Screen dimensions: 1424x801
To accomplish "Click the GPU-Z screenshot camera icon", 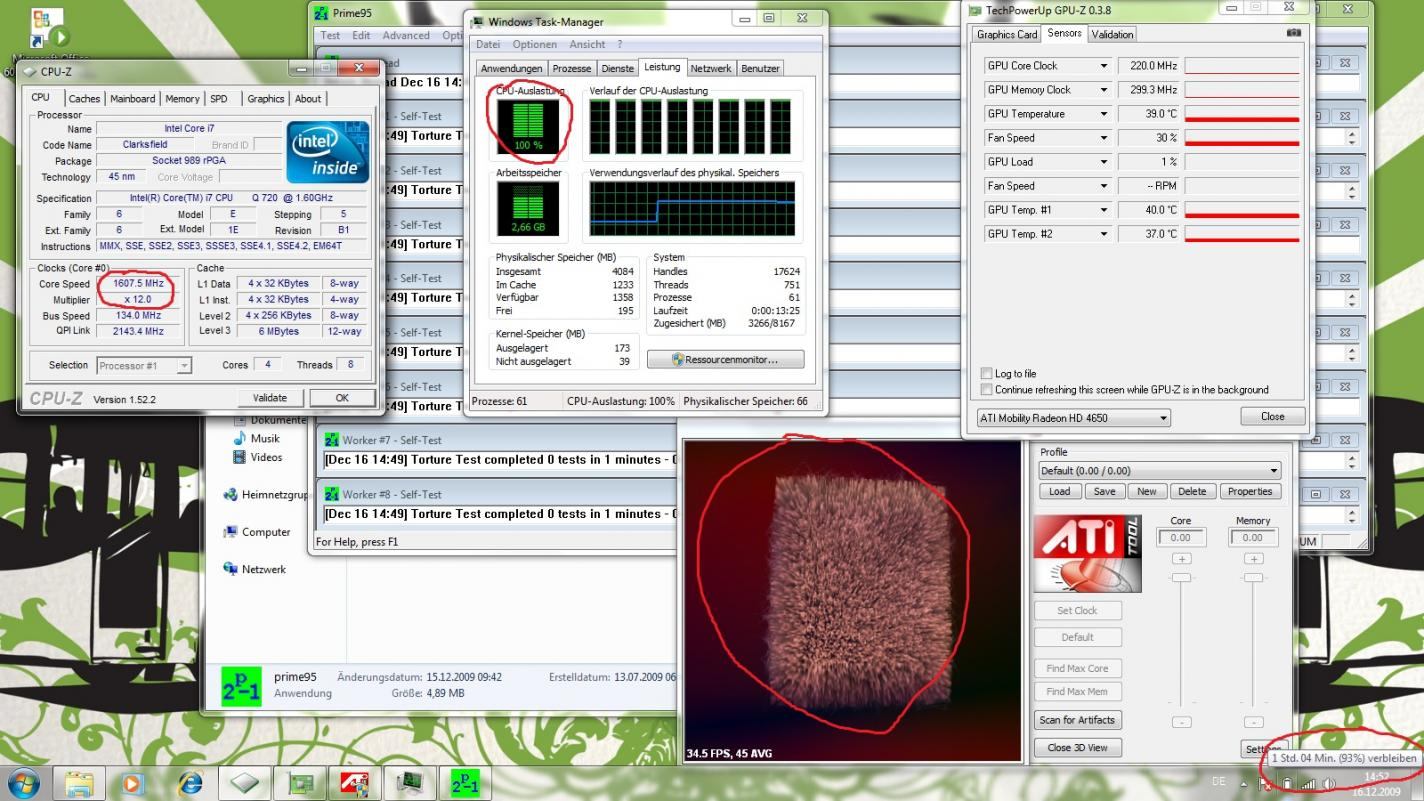I will [x=1294, y=33].
